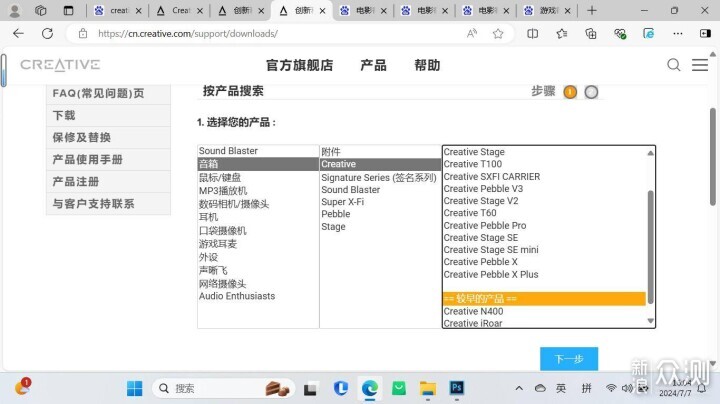Select step 1 orange indicator
720x404 pixels.
[570, 92]
